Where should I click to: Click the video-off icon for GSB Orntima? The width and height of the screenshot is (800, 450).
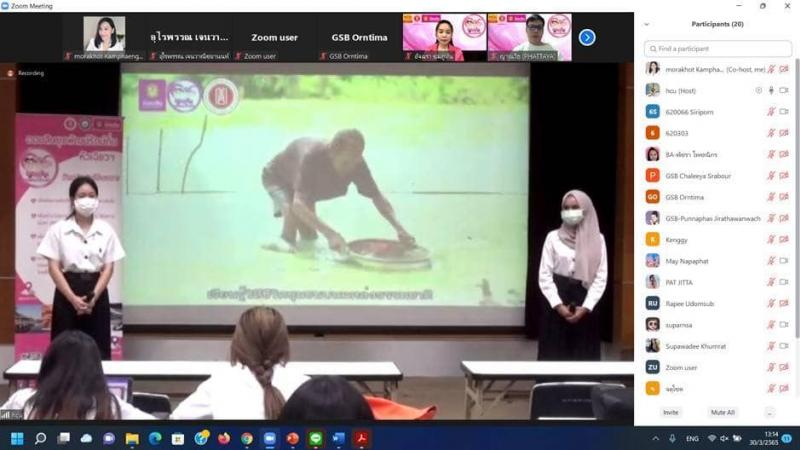point(784,197)
